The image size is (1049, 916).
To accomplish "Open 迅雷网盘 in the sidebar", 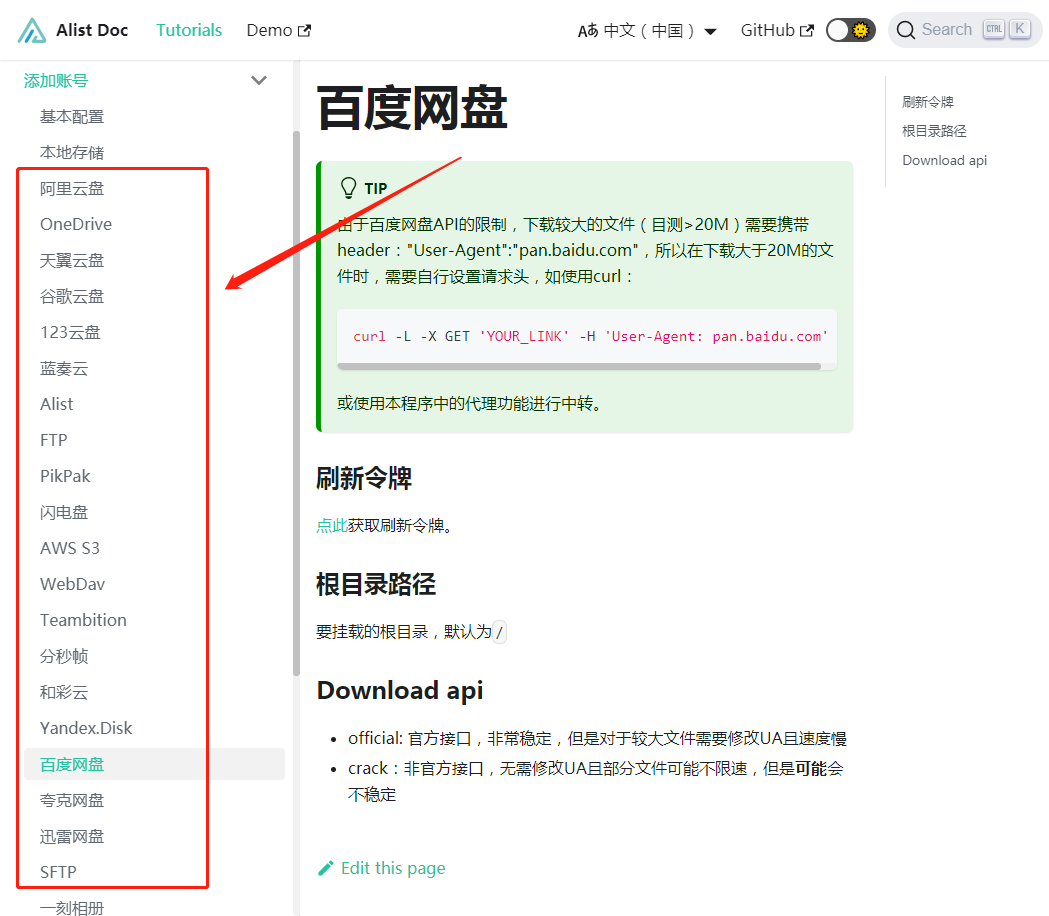I will pos(72,836).
